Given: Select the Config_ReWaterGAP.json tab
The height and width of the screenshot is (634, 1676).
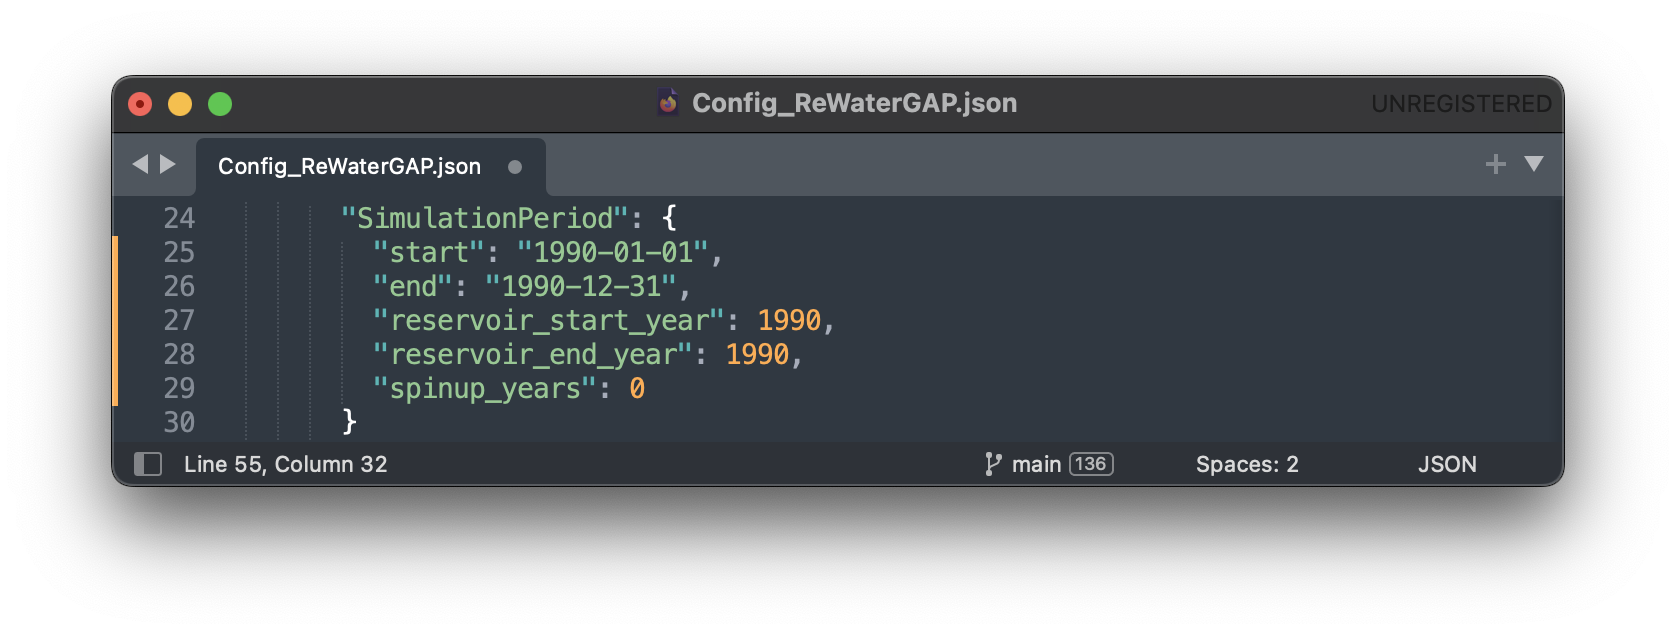Looking at the screenshot, I should point(349,166).
